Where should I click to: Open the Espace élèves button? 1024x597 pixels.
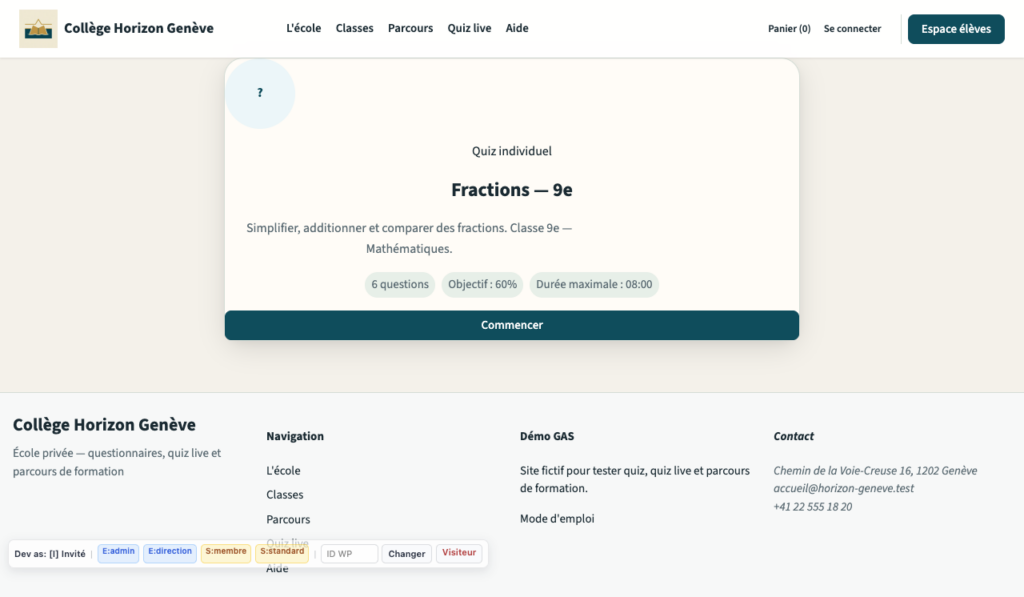click(956, 29)
